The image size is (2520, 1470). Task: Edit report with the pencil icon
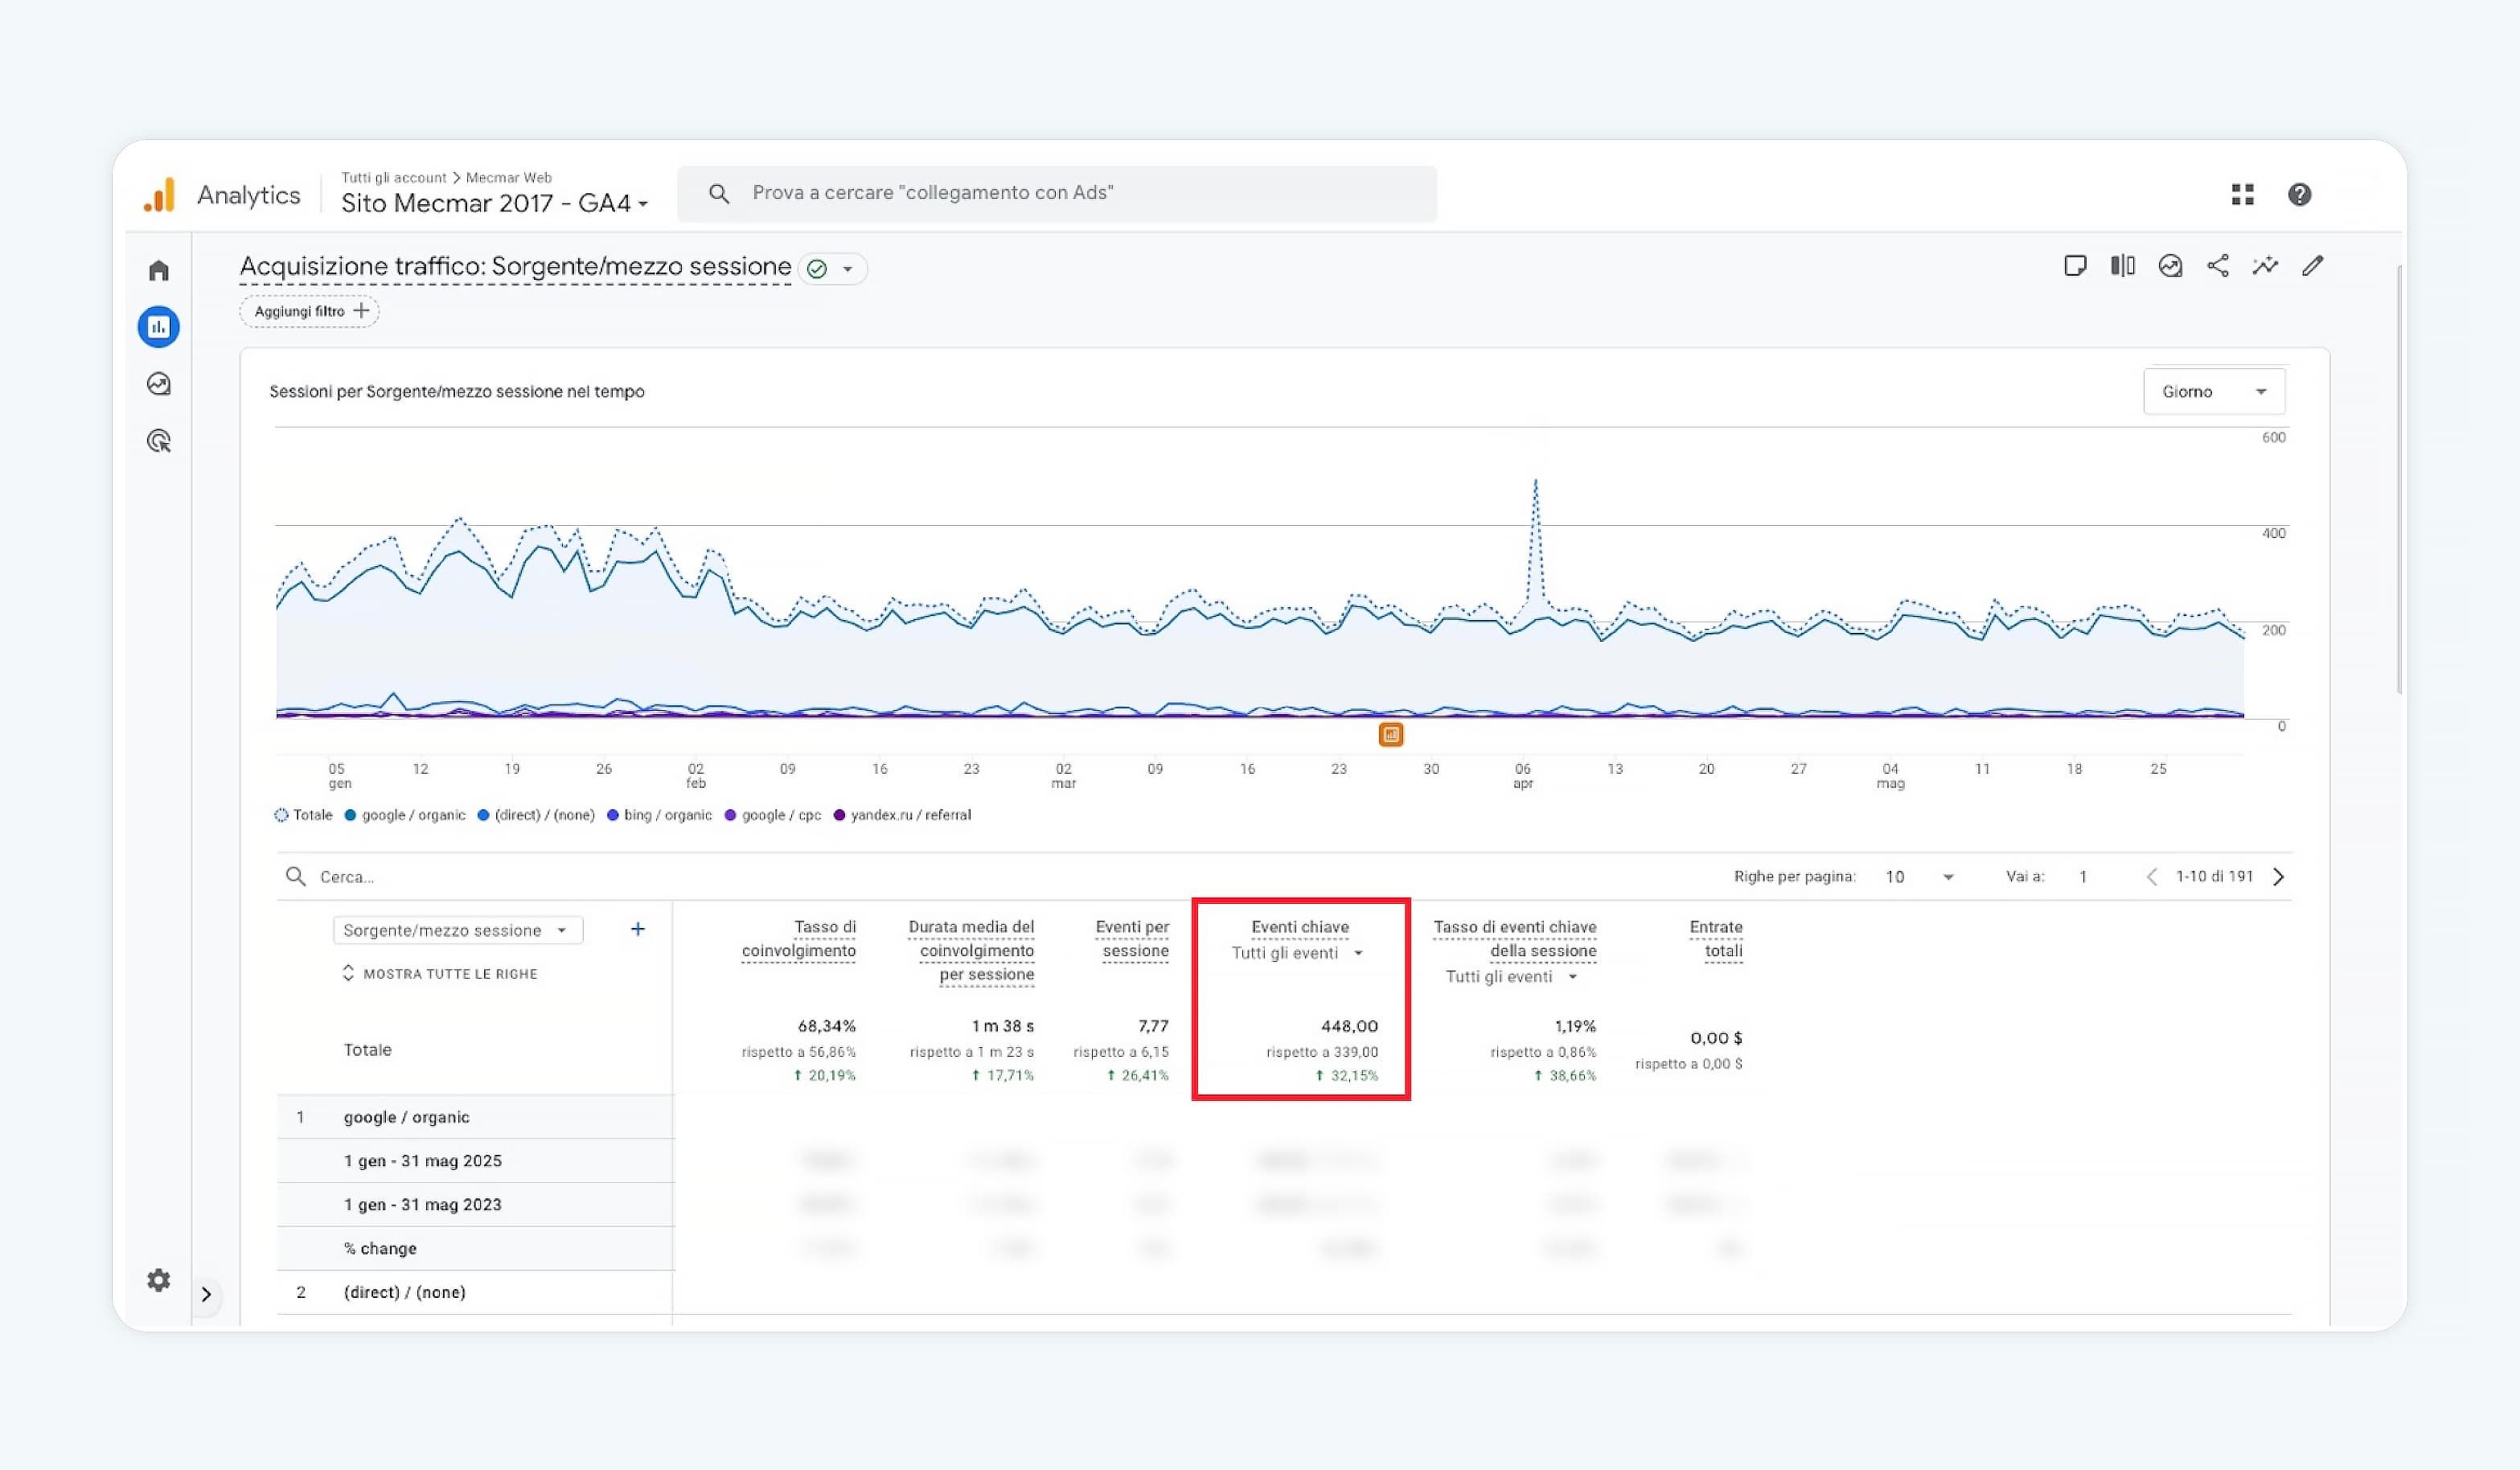point(2313,265)
